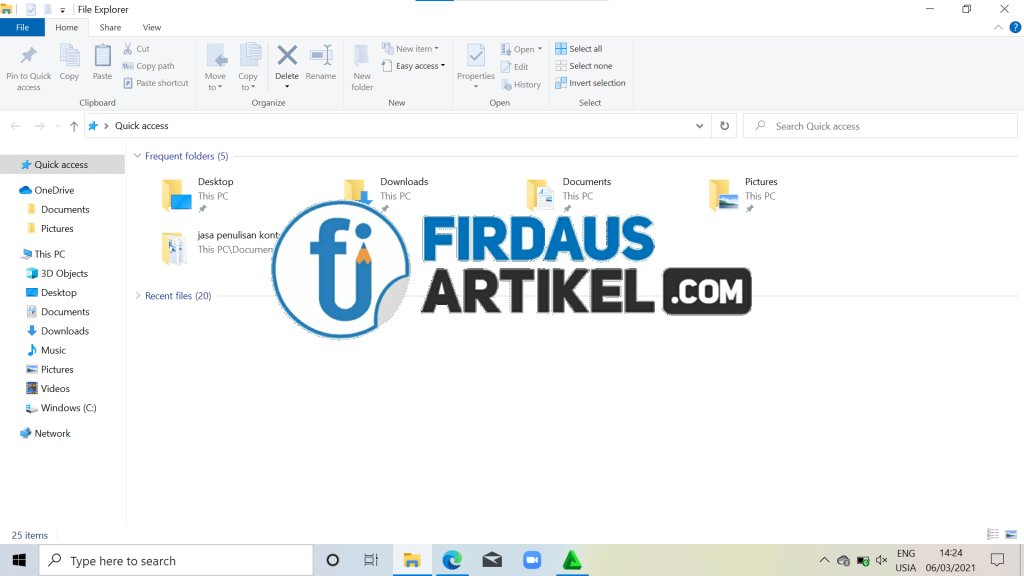Viewport: 1024px width, 576px height.
Task: Go up one level with up arrow
Action: pyautogui.click(x=74, y=126)
